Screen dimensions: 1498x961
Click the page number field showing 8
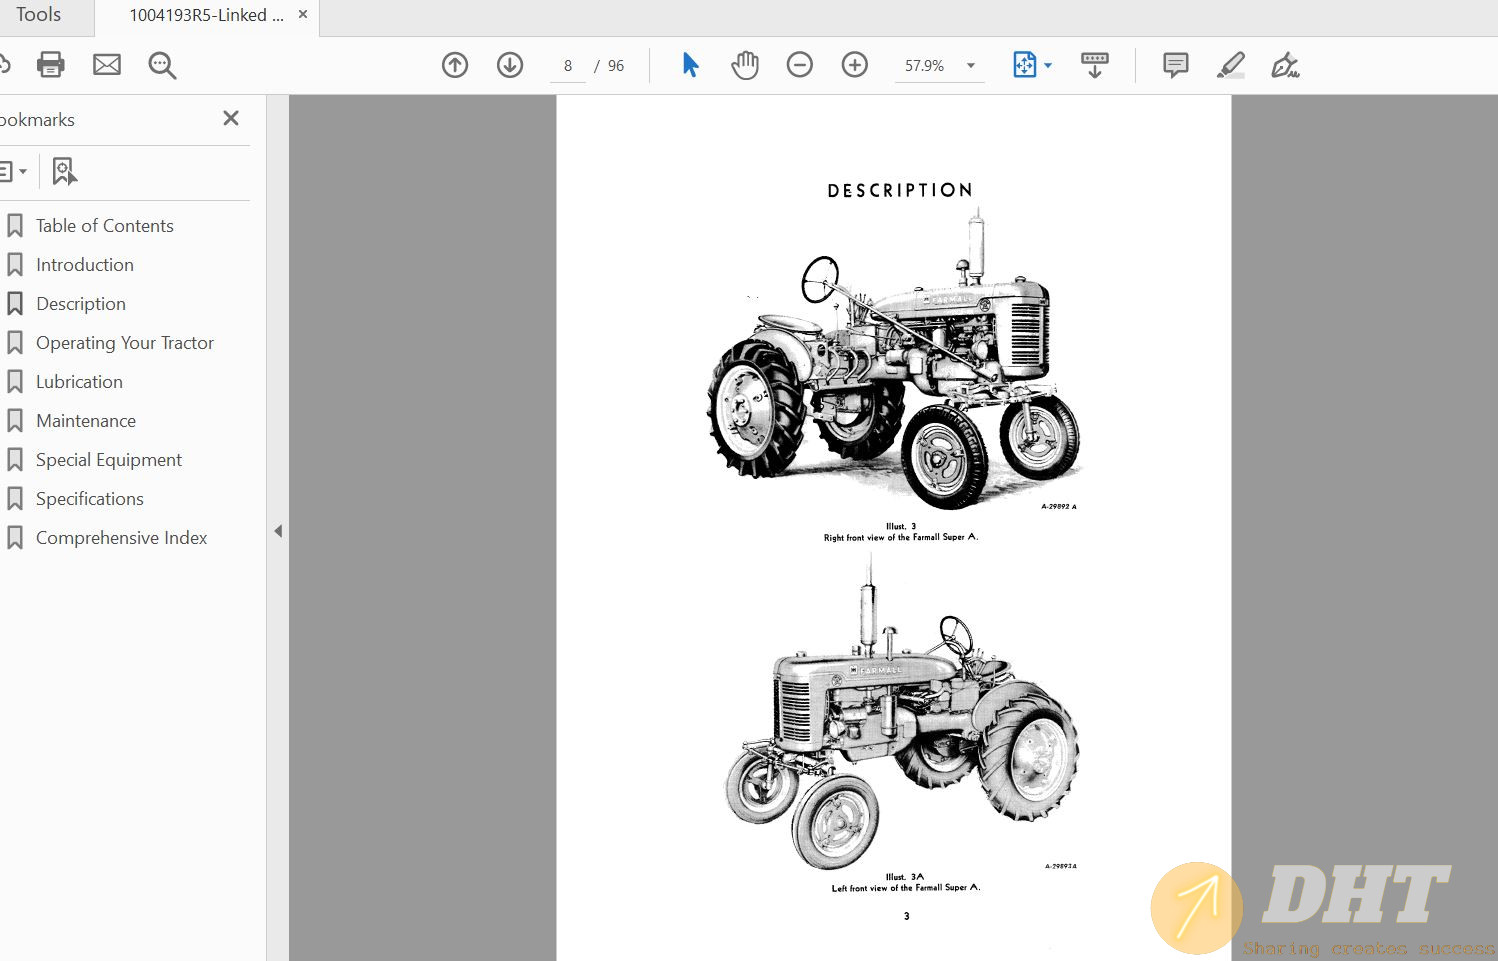[x=568, y=66]
